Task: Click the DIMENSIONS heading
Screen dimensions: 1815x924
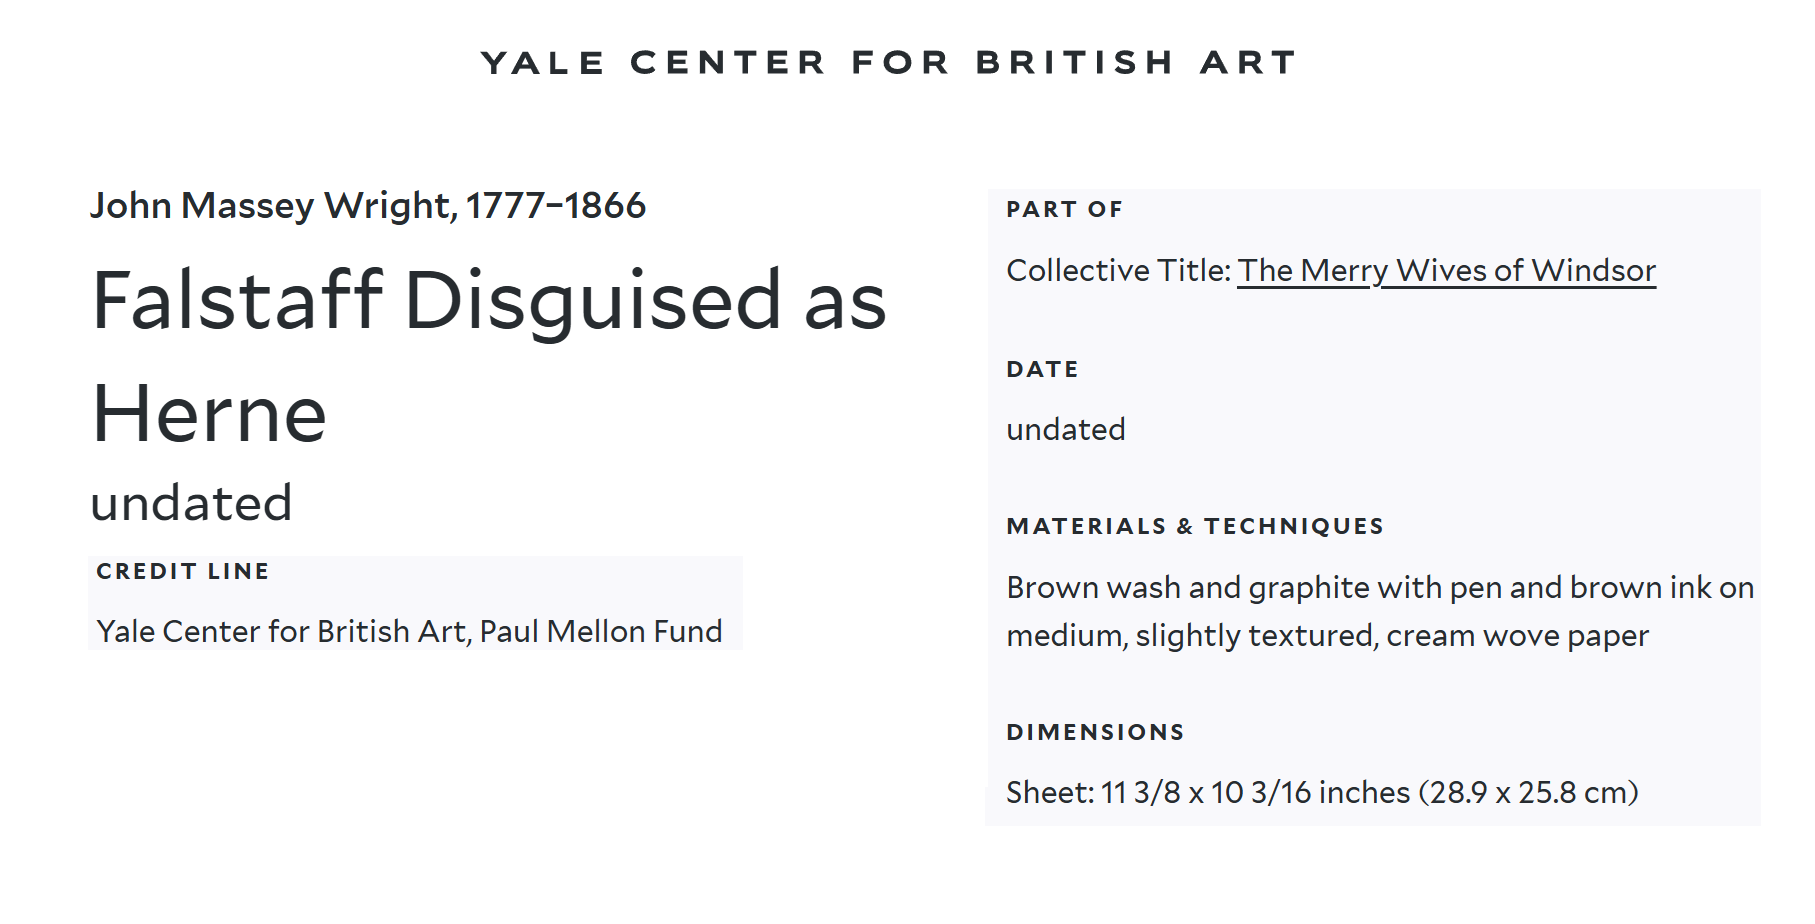Action: (x=1095, y=733)
